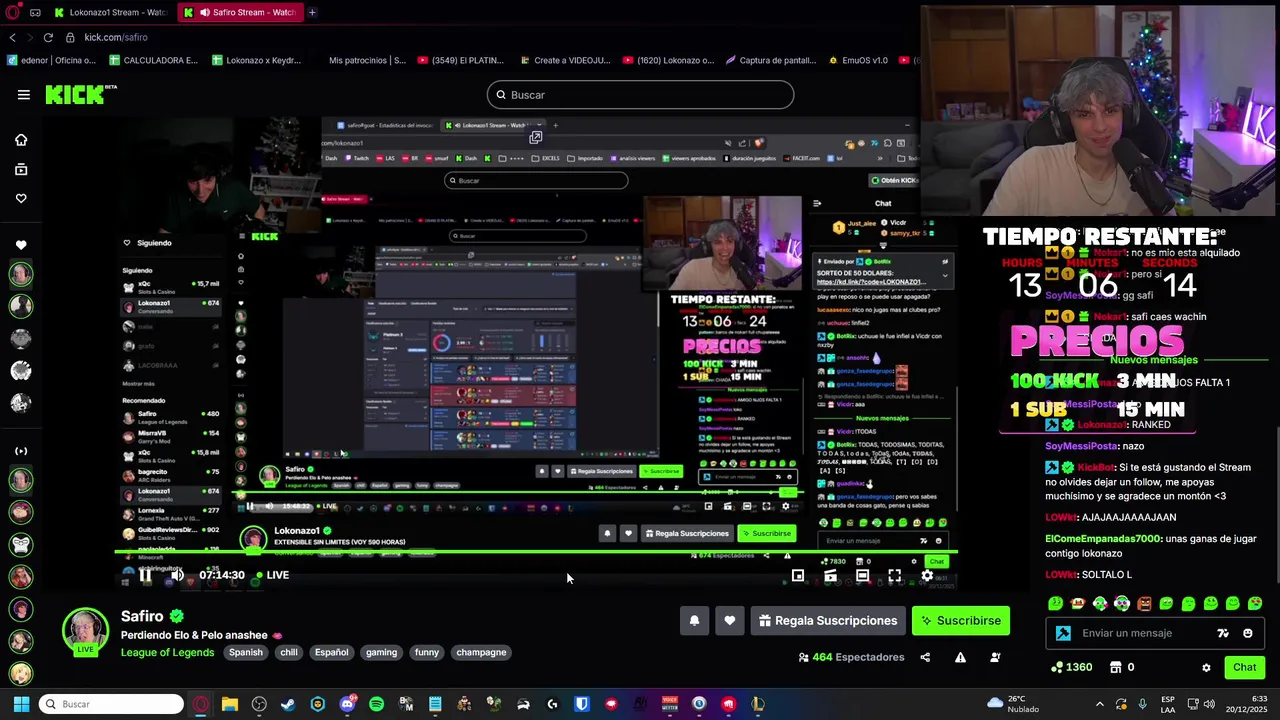Open a new browser tab

tap(312, 12)
